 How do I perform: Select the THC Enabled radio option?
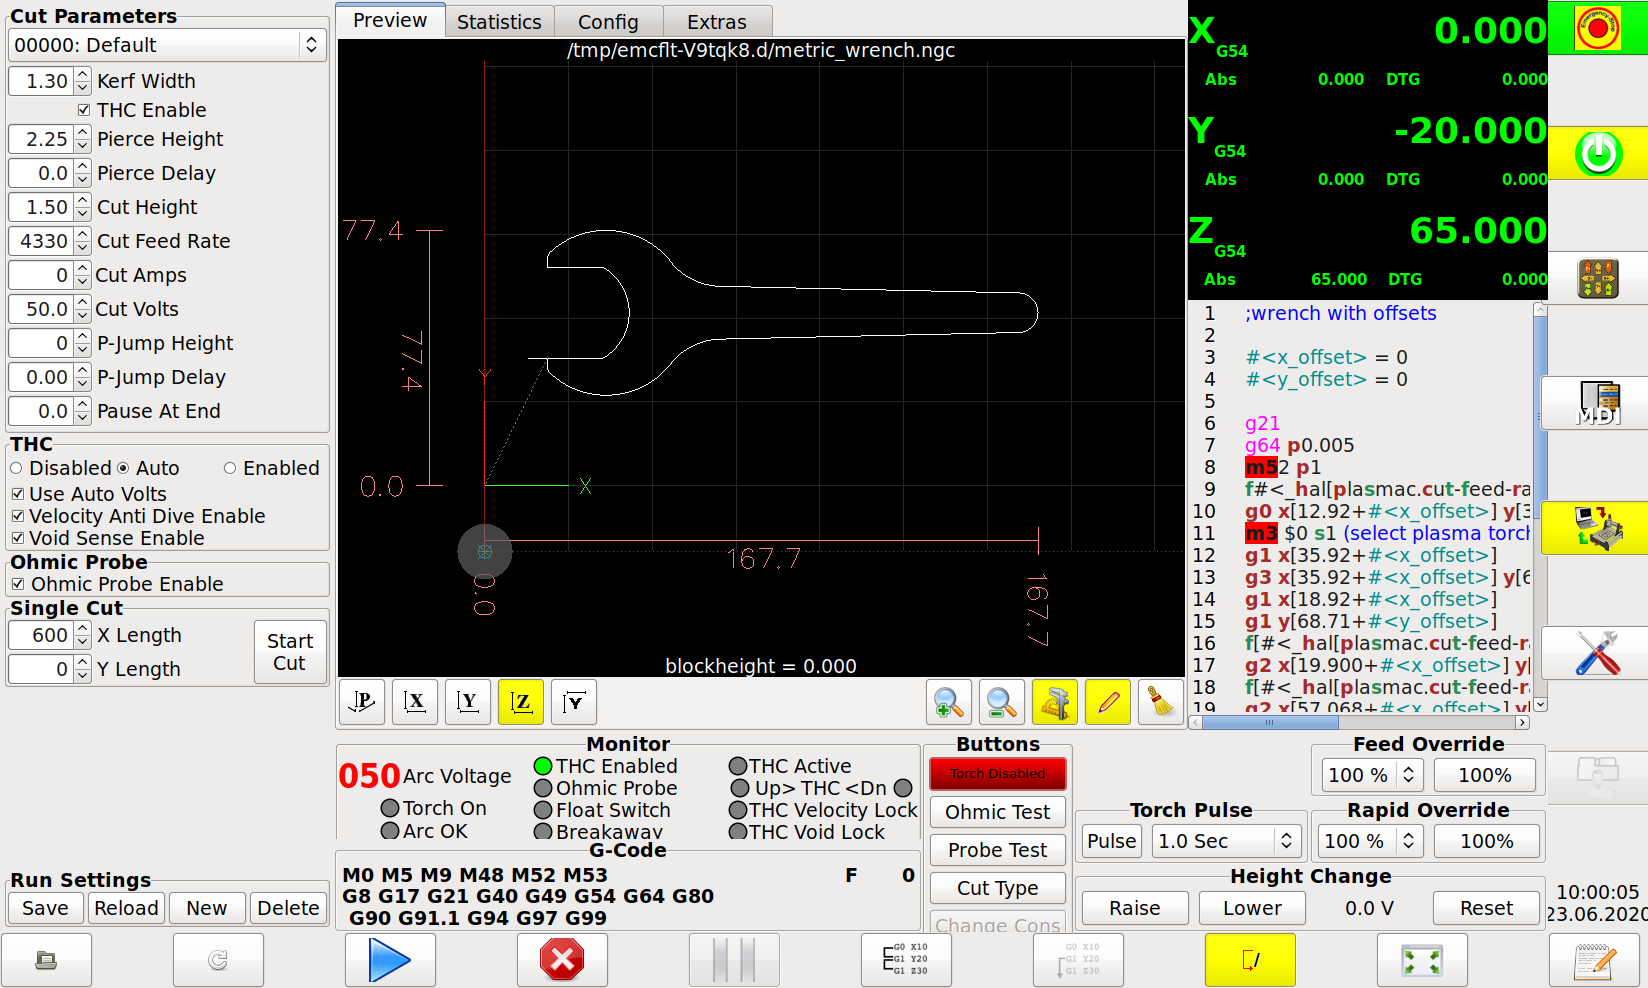230,468
